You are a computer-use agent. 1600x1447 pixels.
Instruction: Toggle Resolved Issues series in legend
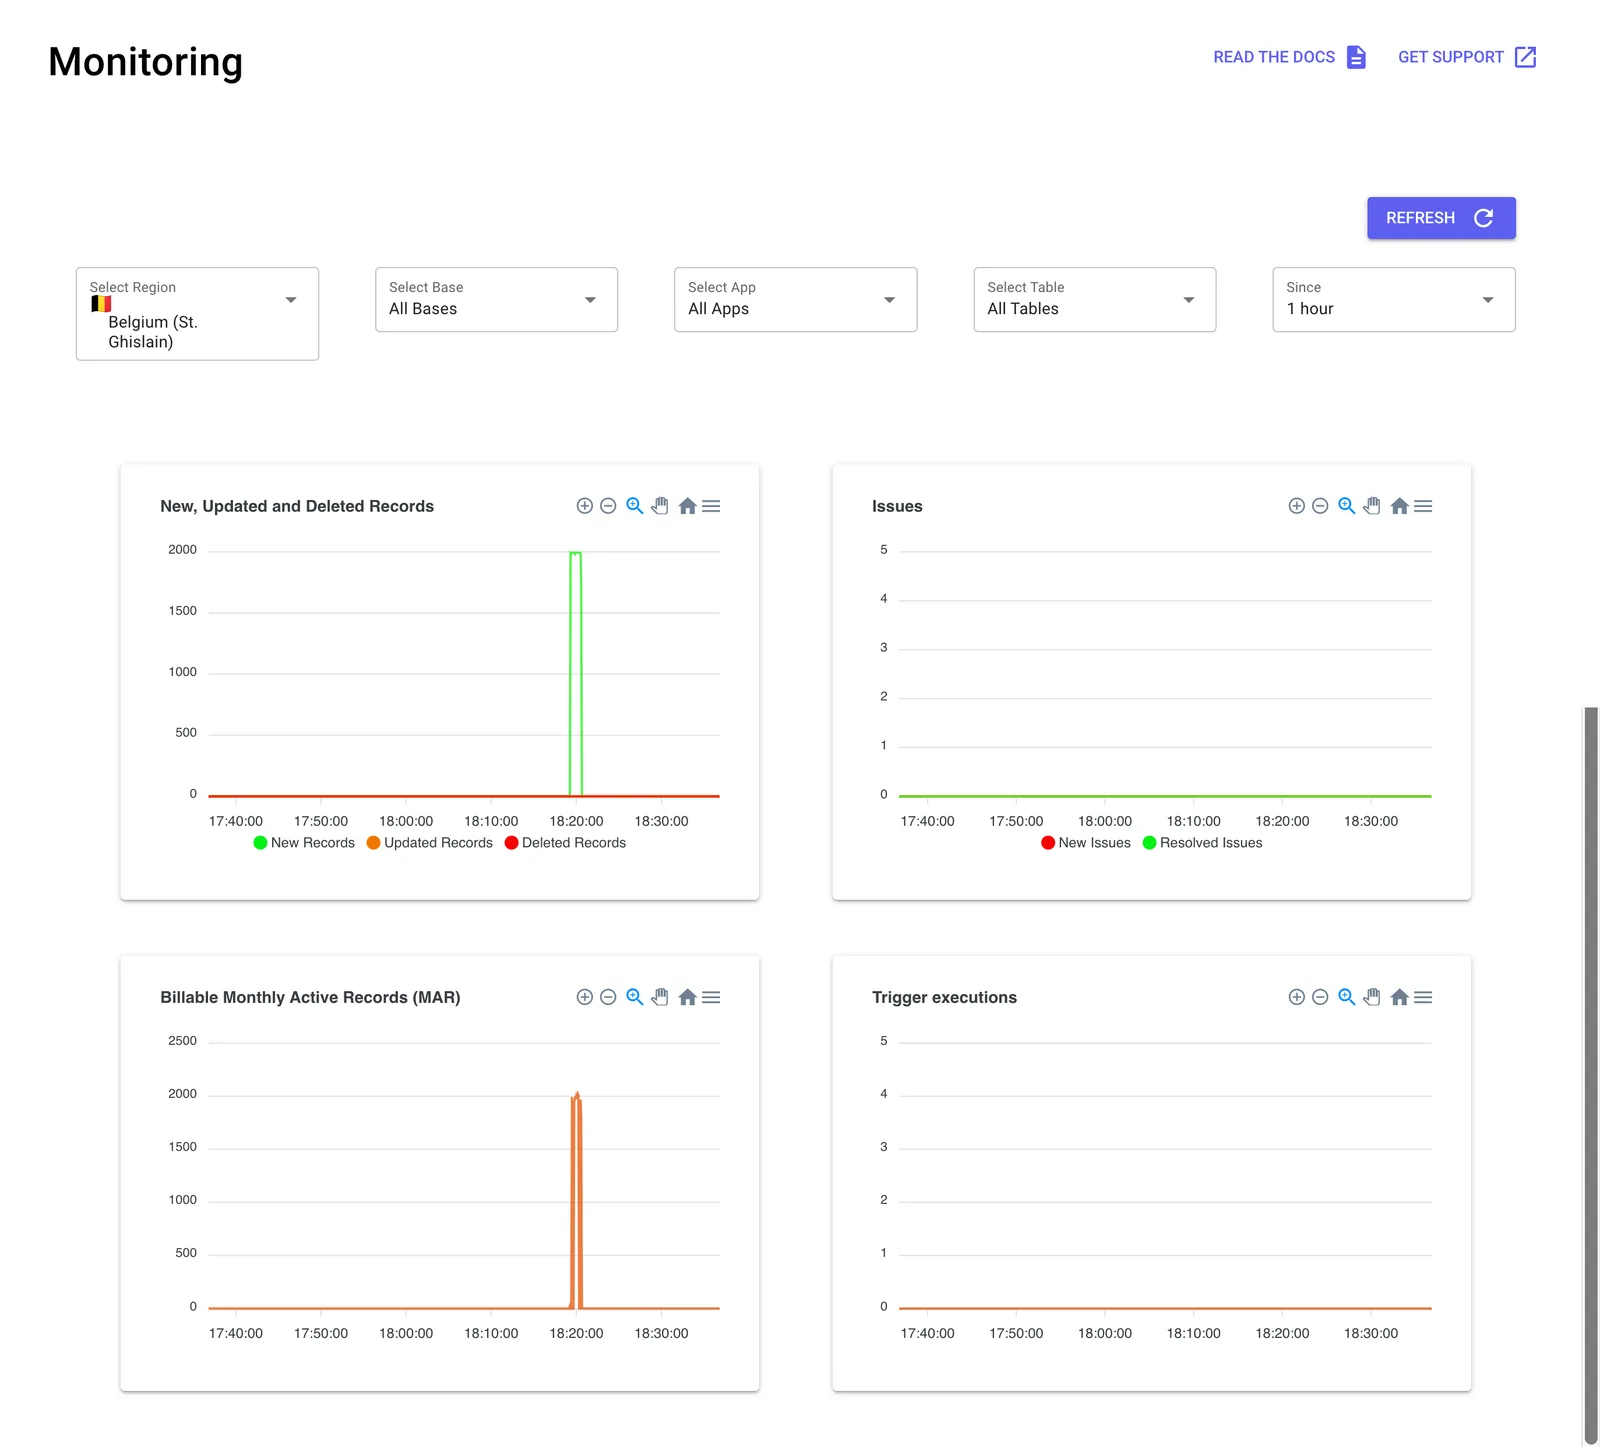[1203, 843]
